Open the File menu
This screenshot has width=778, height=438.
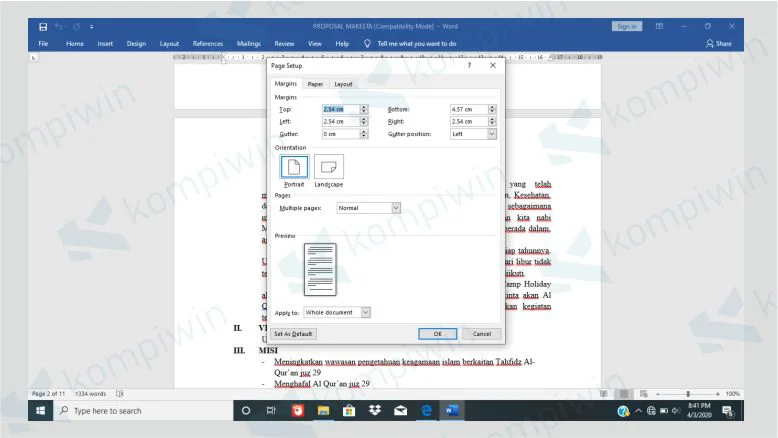click(x=43, y=44)
